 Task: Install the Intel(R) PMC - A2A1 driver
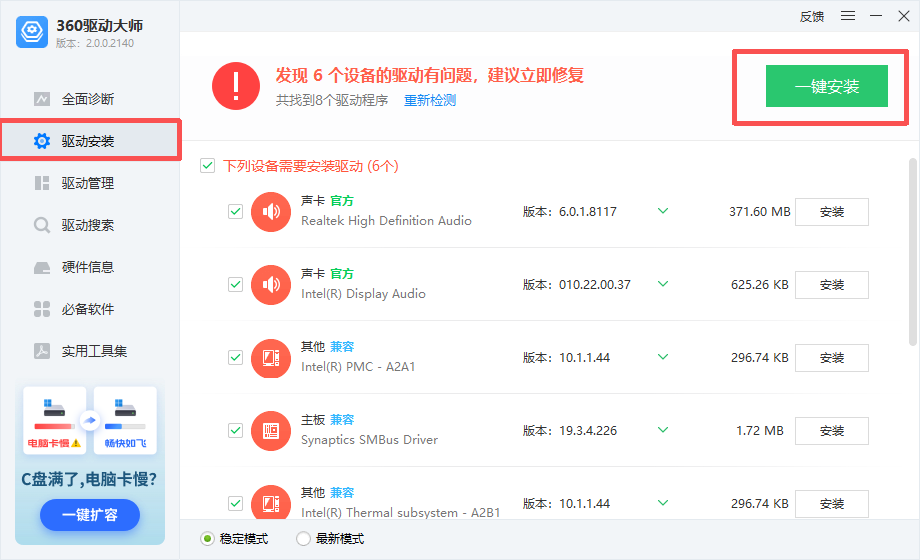click(832, 358)
